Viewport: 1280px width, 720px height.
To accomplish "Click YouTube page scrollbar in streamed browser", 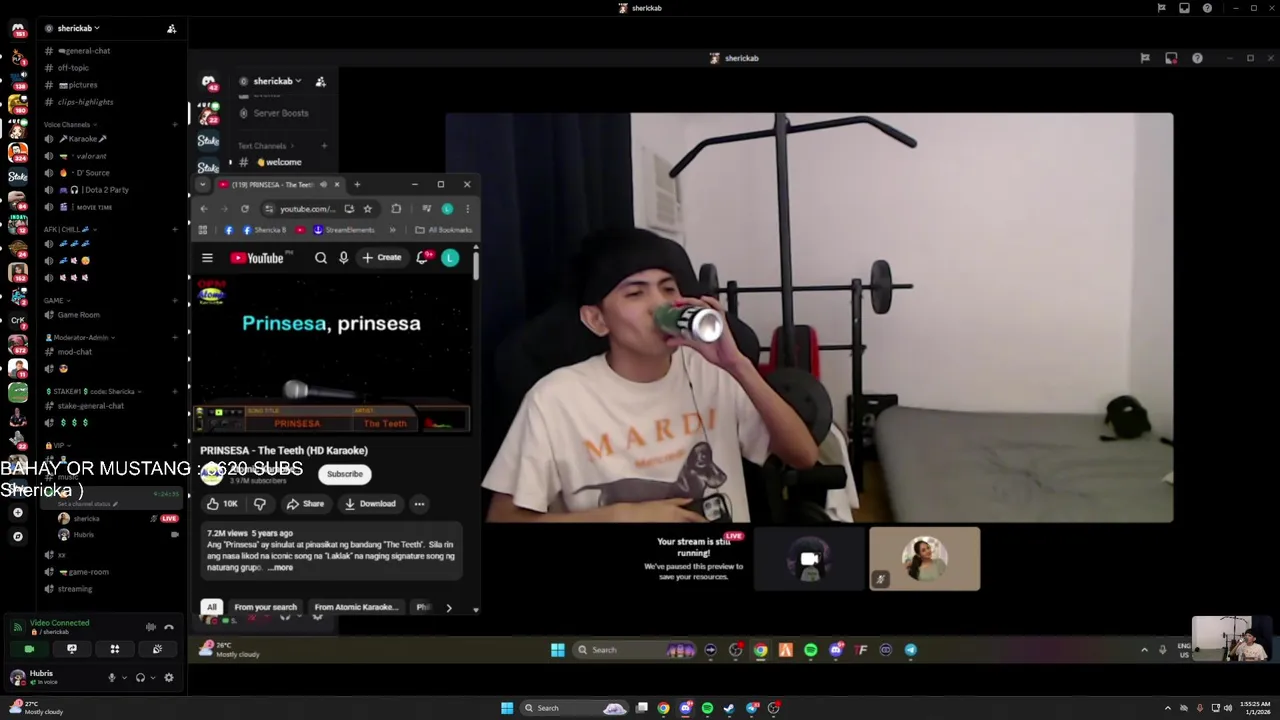I will (x=475, y=265).
